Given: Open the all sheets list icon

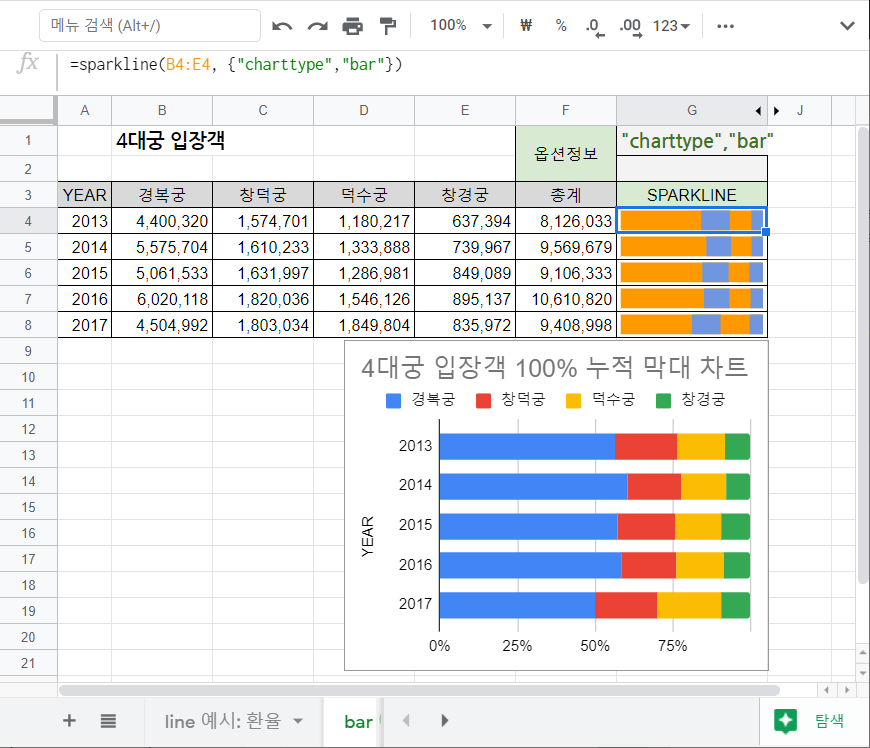Looking at the screenshot, I should [x=108, y=721].
